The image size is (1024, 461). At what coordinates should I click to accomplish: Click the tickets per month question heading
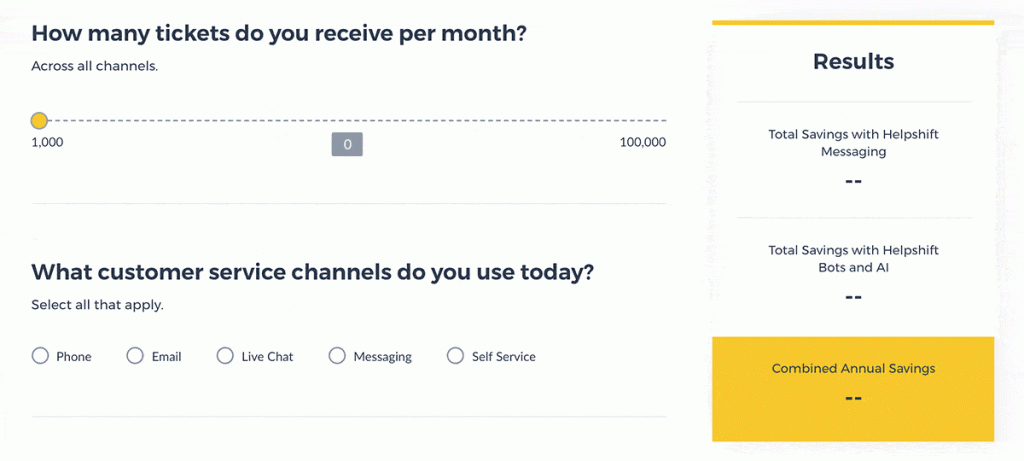click(279, 33)
